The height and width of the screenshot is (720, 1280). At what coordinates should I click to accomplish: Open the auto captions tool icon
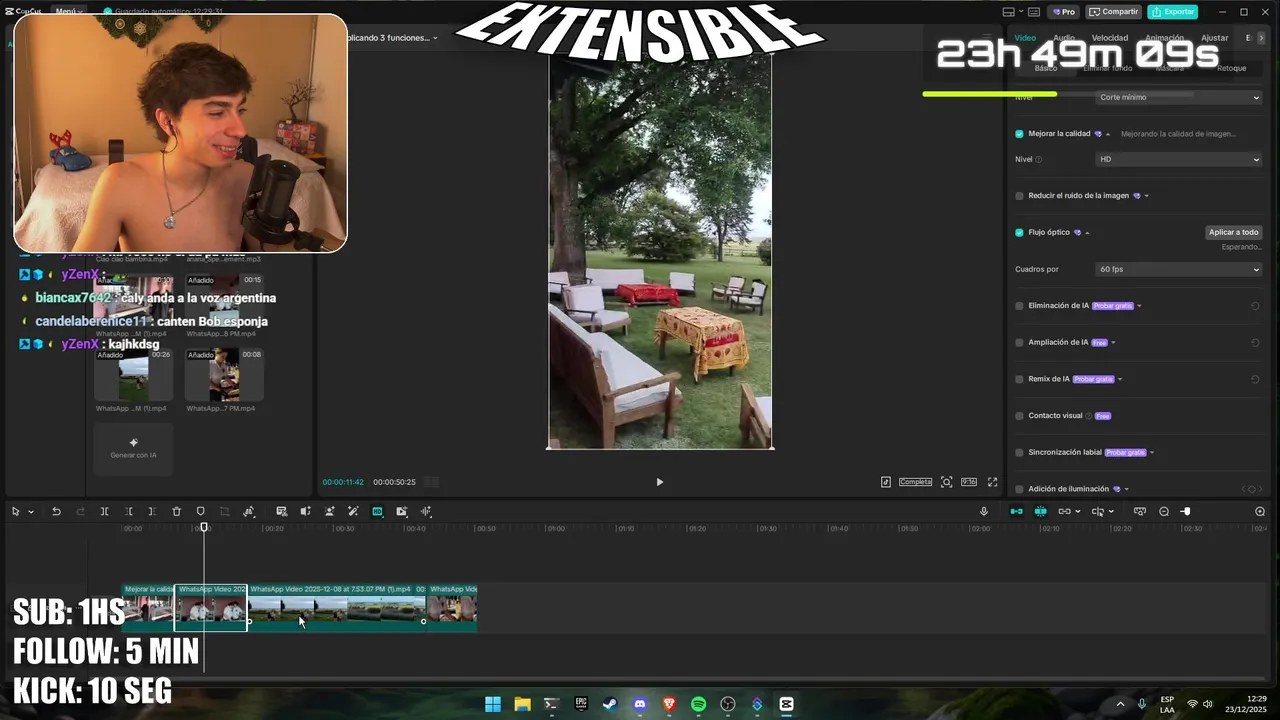[x=282, y=511]
